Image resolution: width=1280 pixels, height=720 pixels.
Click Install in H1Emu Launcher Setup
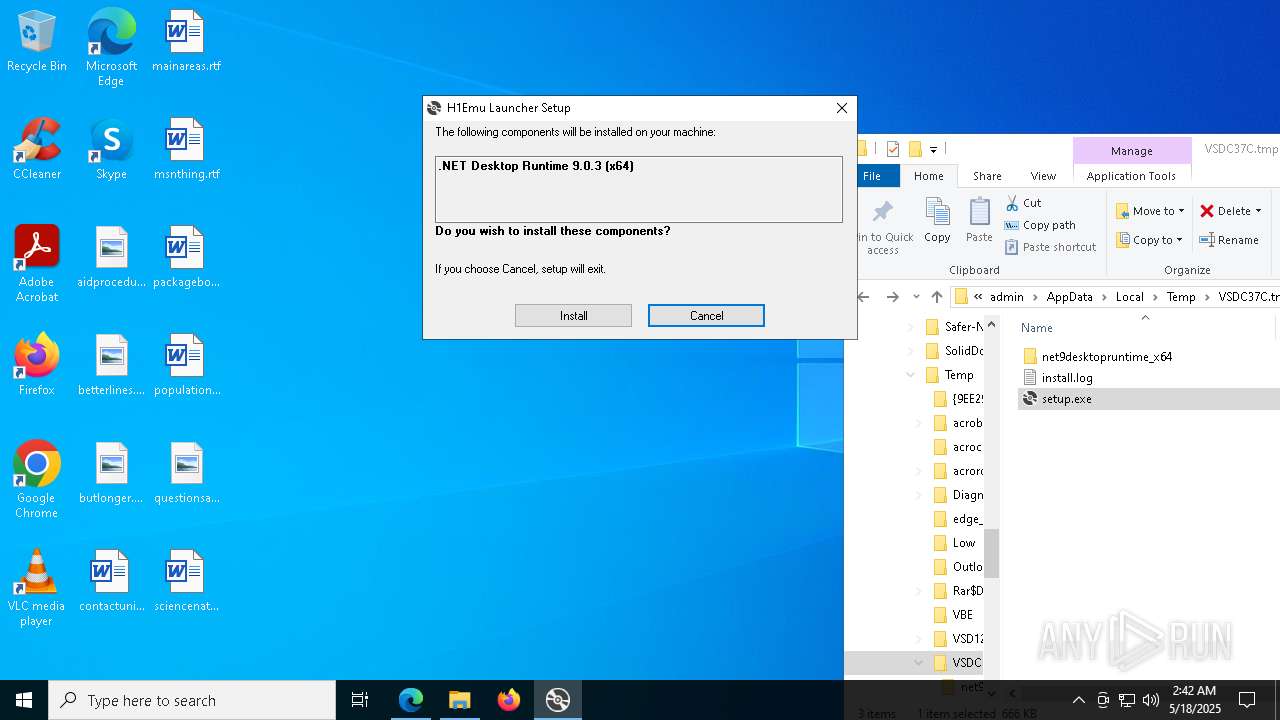pos(573,315)
